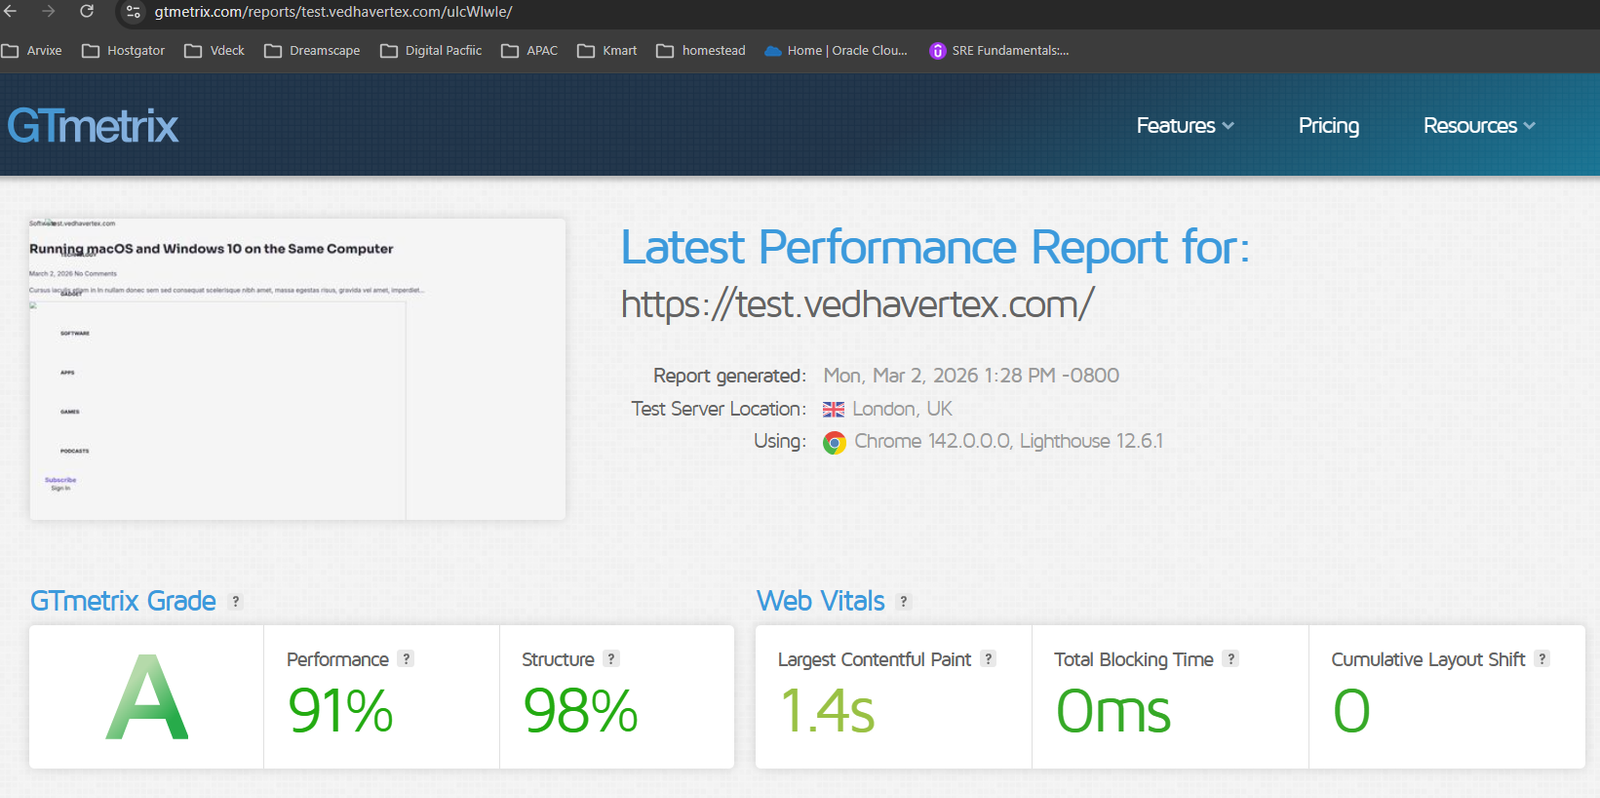Click the report date Mon, Mar 2, 2026
Screen dimensions: 1600x798
971,376
